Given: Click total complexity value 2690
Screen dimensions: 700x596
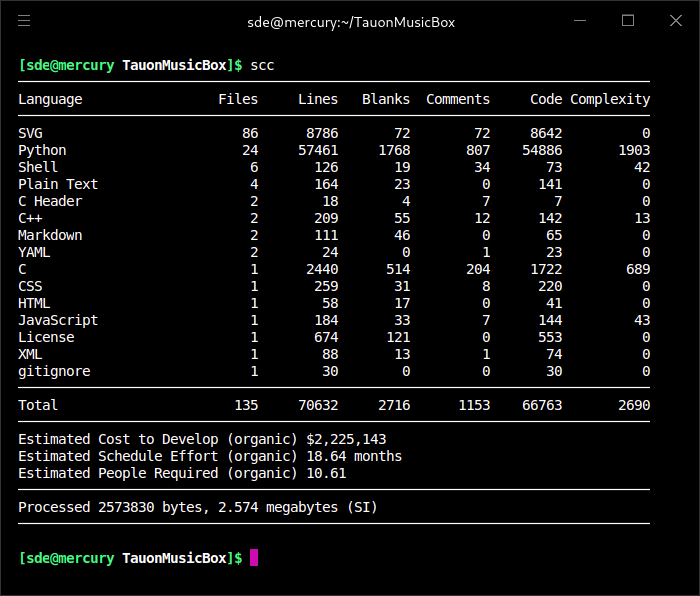Looking at the screenshot, I should (x=634, y=404).
